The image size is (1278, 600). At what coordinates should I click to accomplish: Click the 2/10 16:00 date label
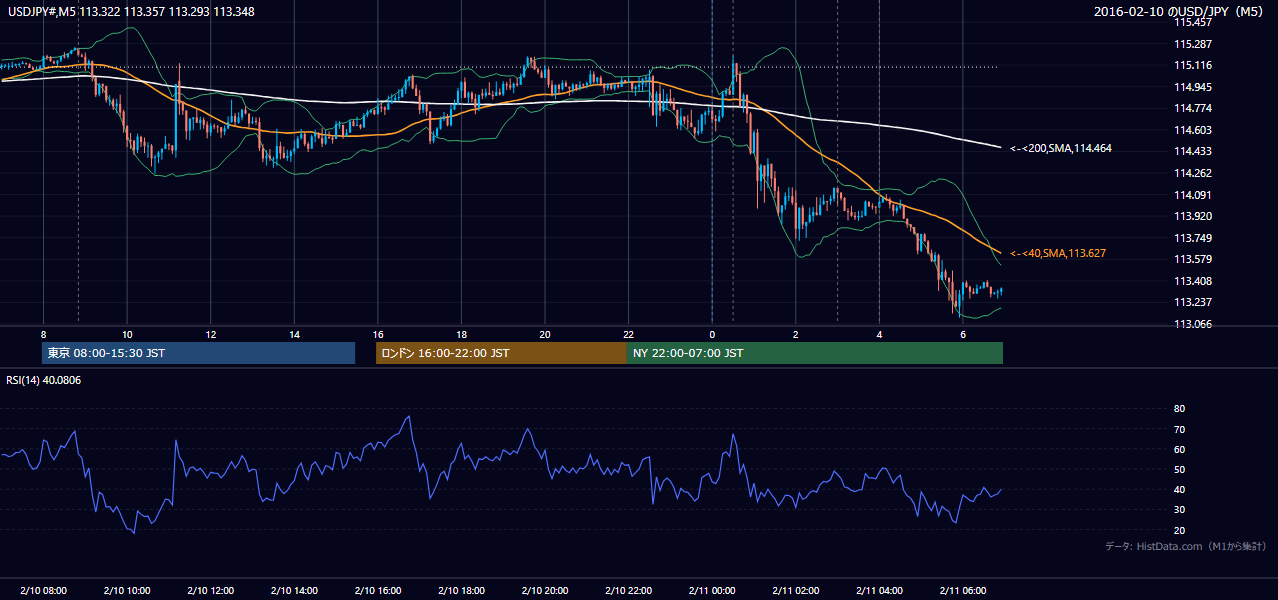click(x=377, y=591)
